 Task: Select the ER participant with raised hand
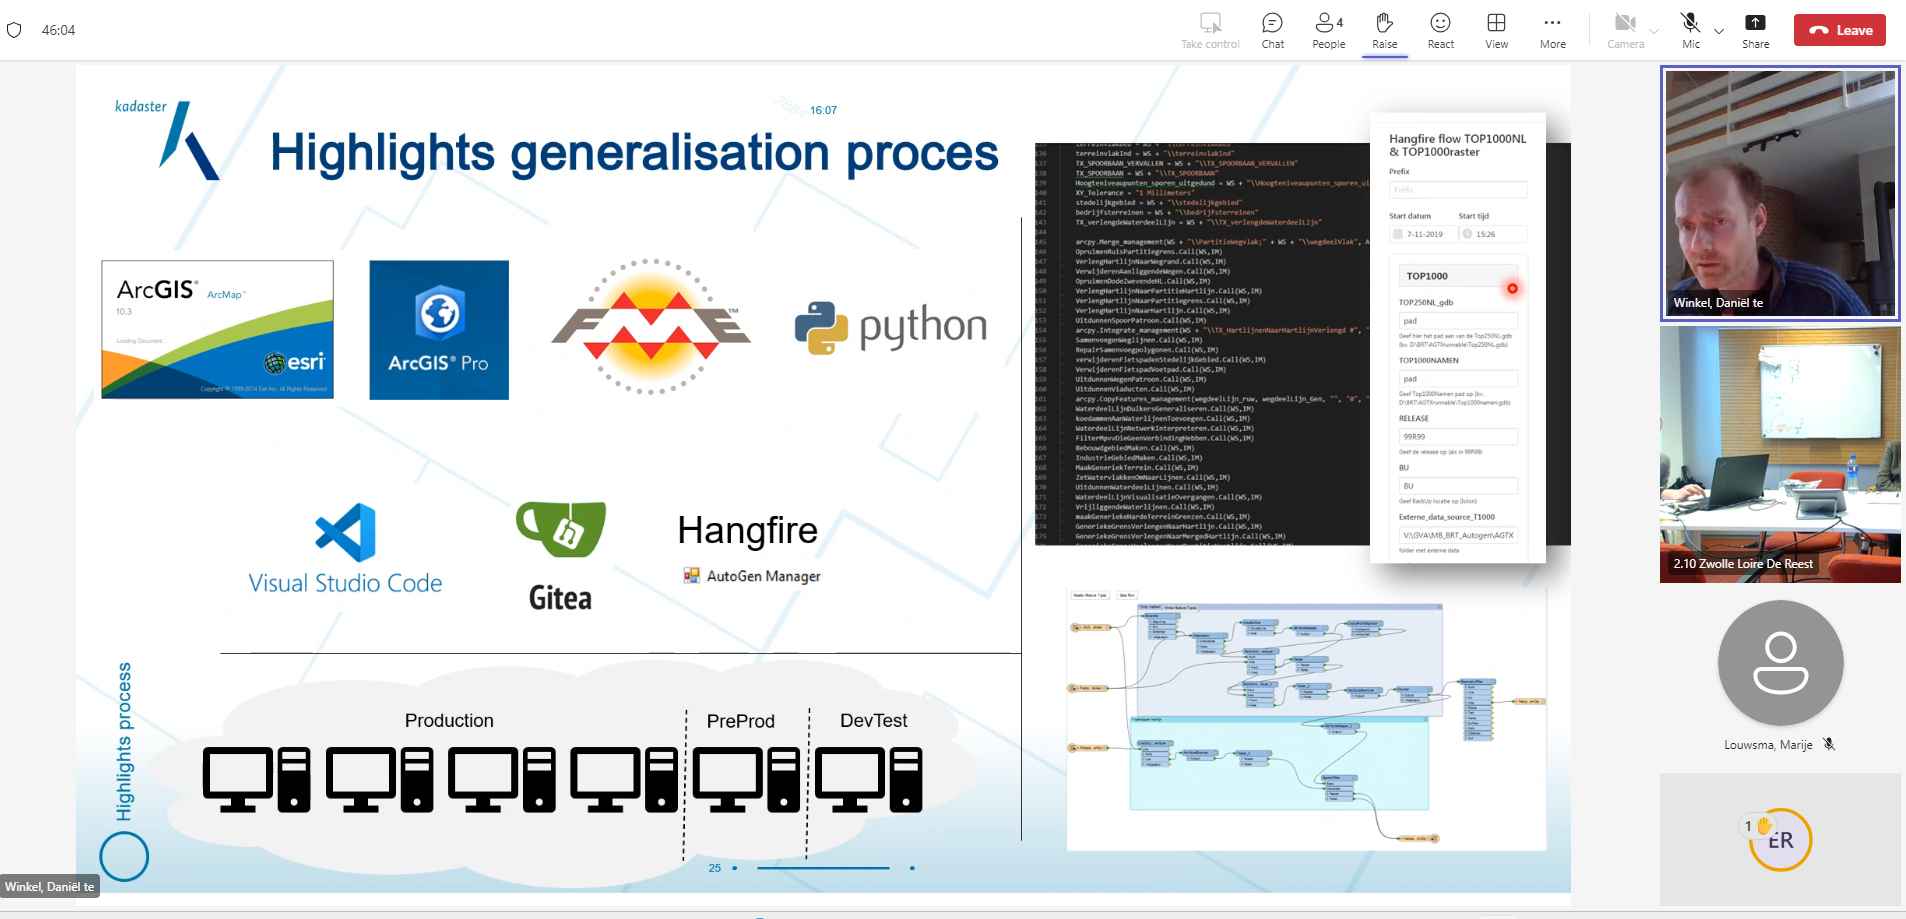(1780, 839)
